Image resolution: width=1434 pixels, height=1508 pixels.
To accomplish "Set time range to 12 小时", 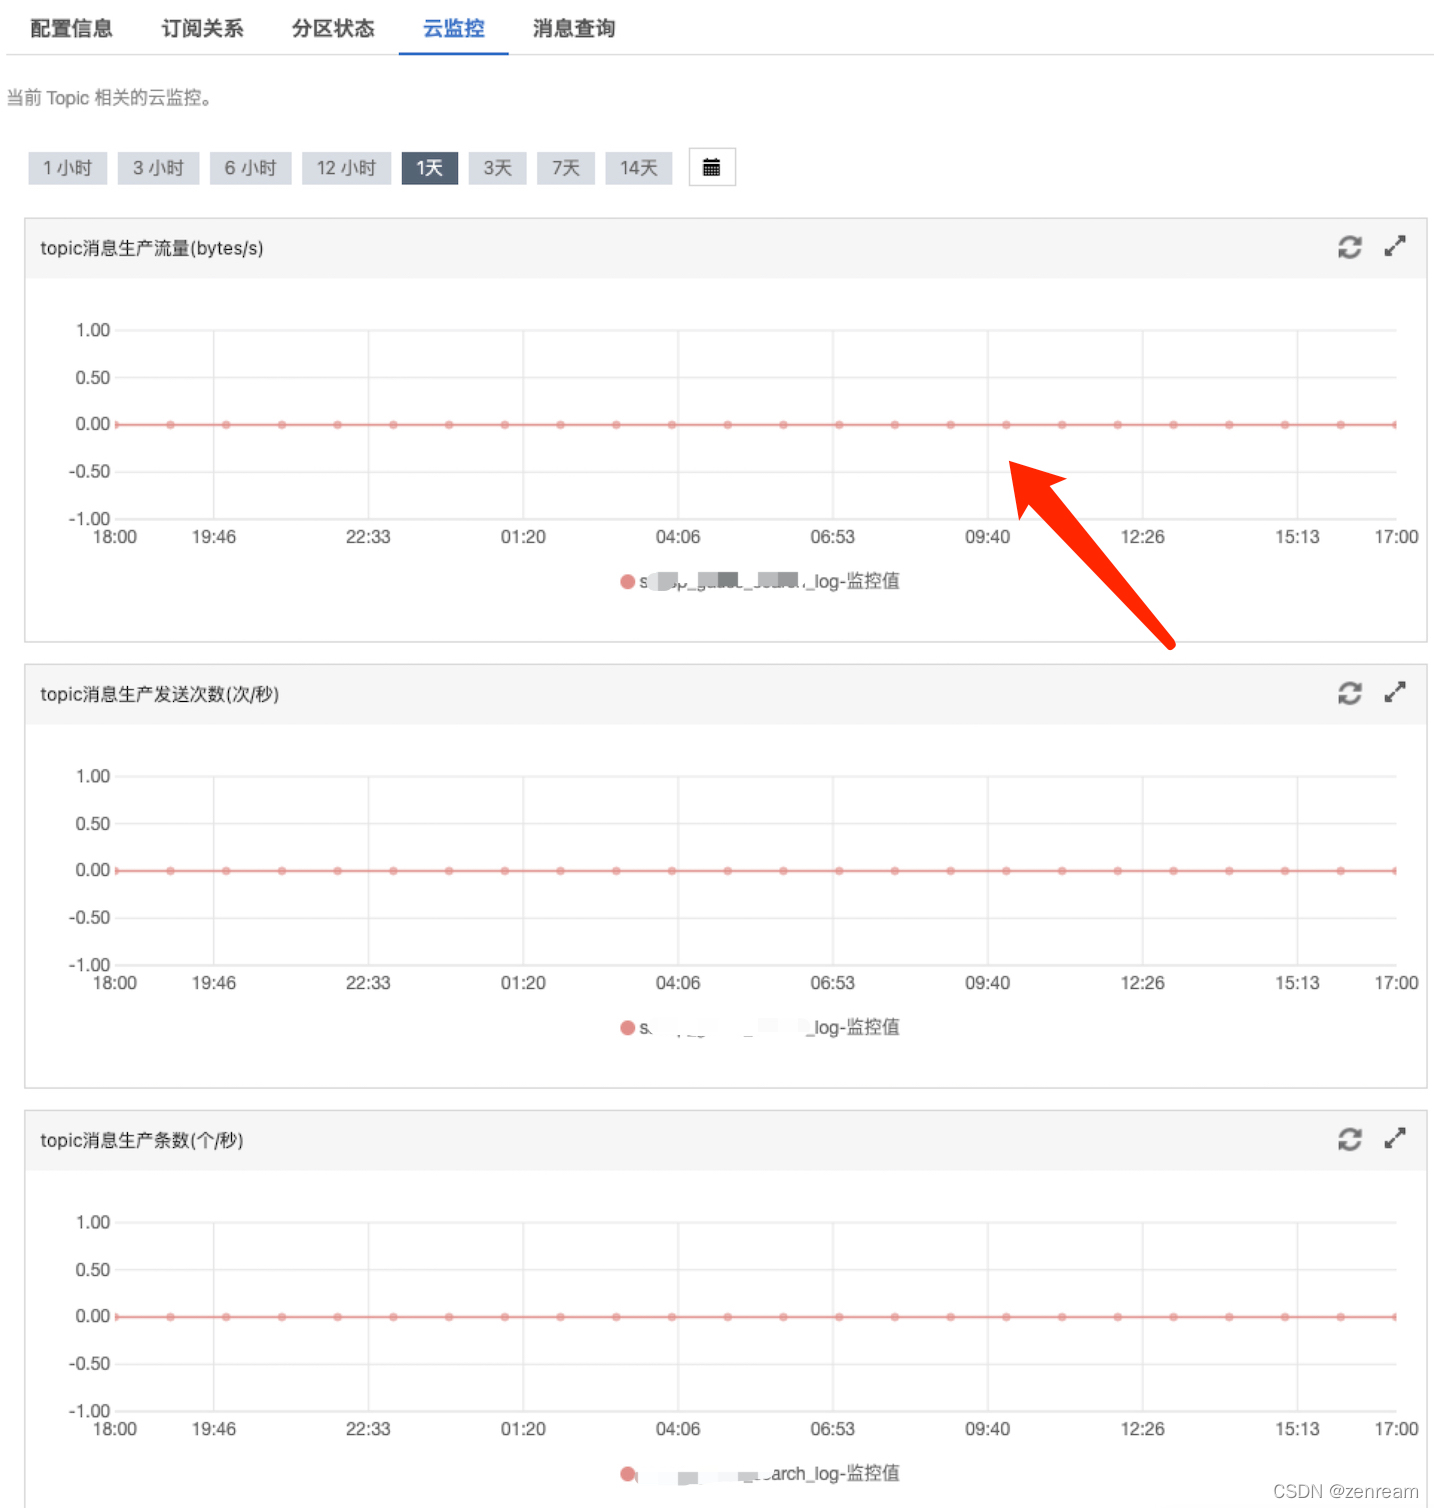I will pos(346,168).
